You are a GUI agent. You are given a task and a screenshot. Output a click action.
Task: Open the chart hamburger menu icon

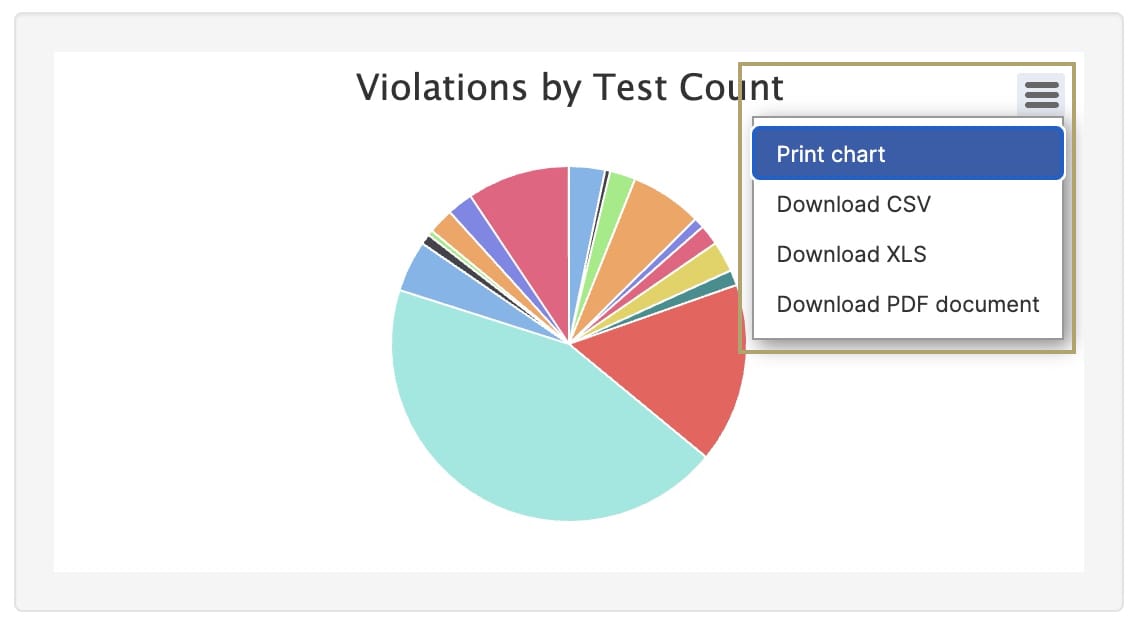tap(1041, 94)
